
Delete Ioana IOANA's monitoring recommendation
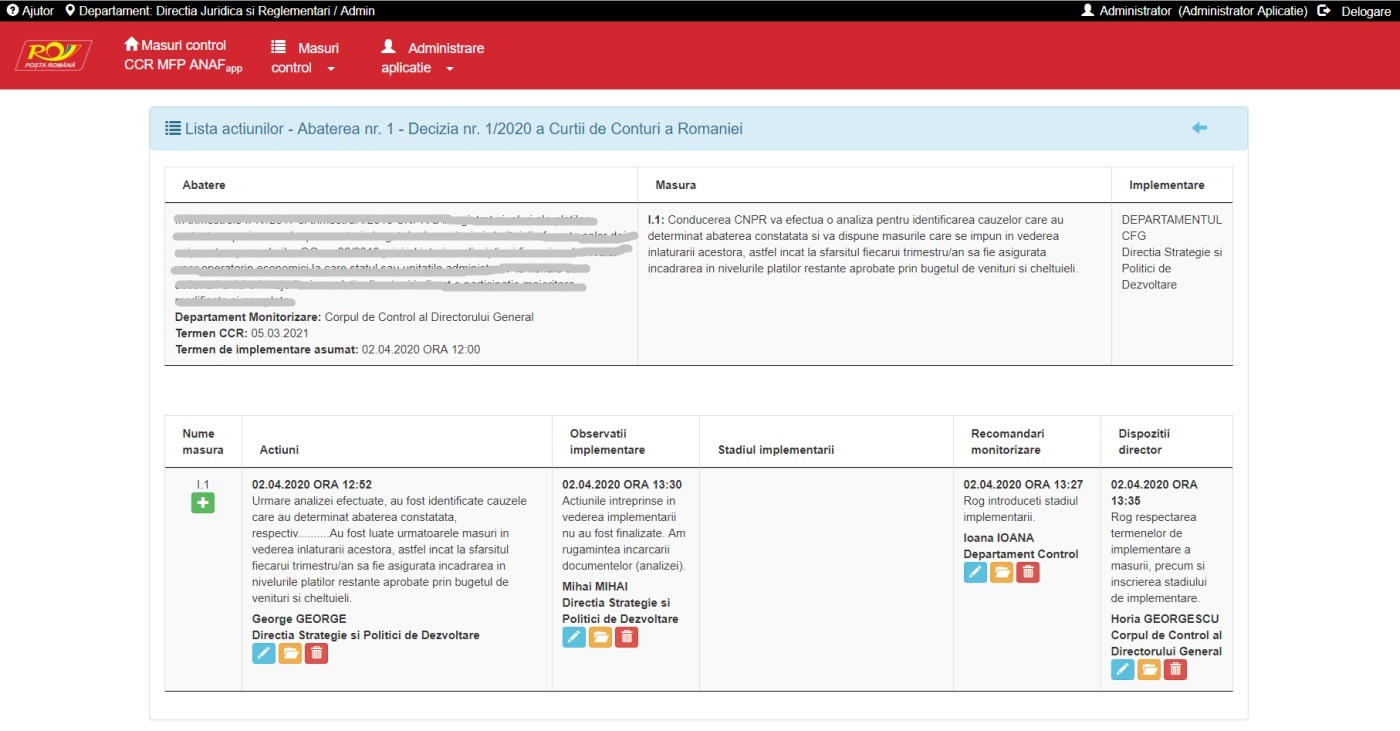1027,572
